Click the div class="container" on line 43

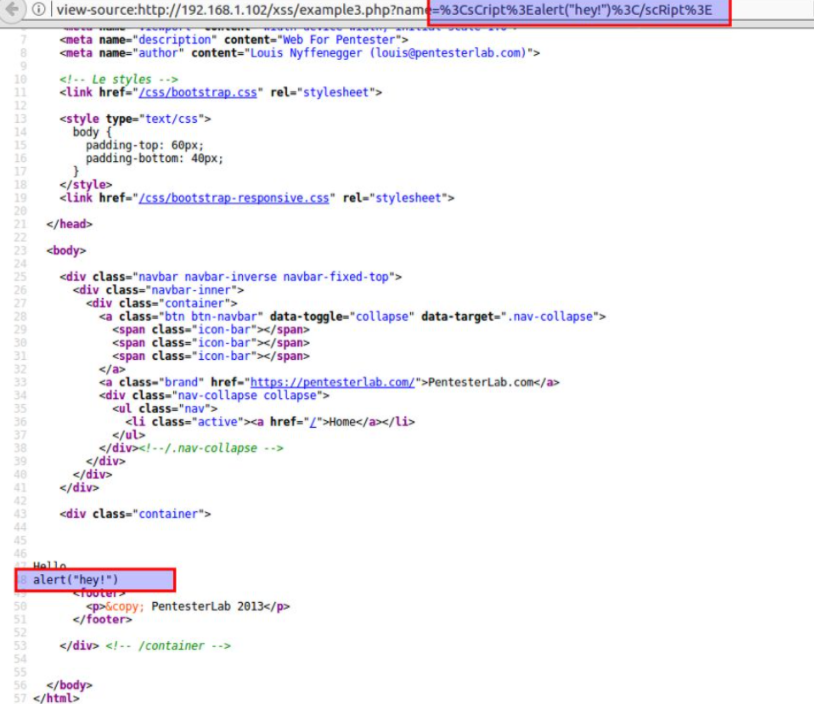tap(135, 514)
